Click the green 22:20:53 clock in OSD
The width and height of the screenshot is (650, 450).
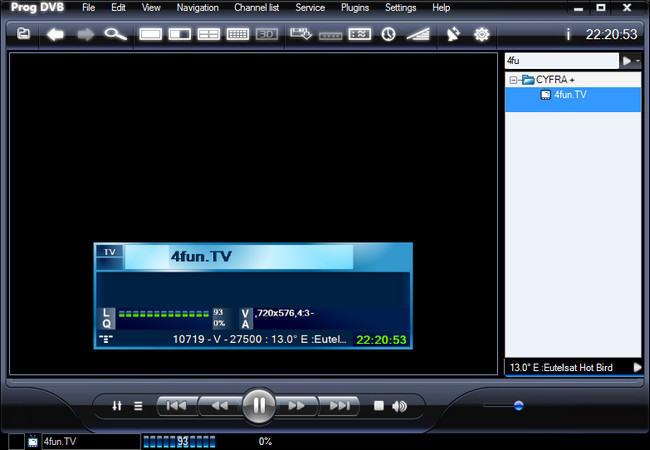pos(381,340)
